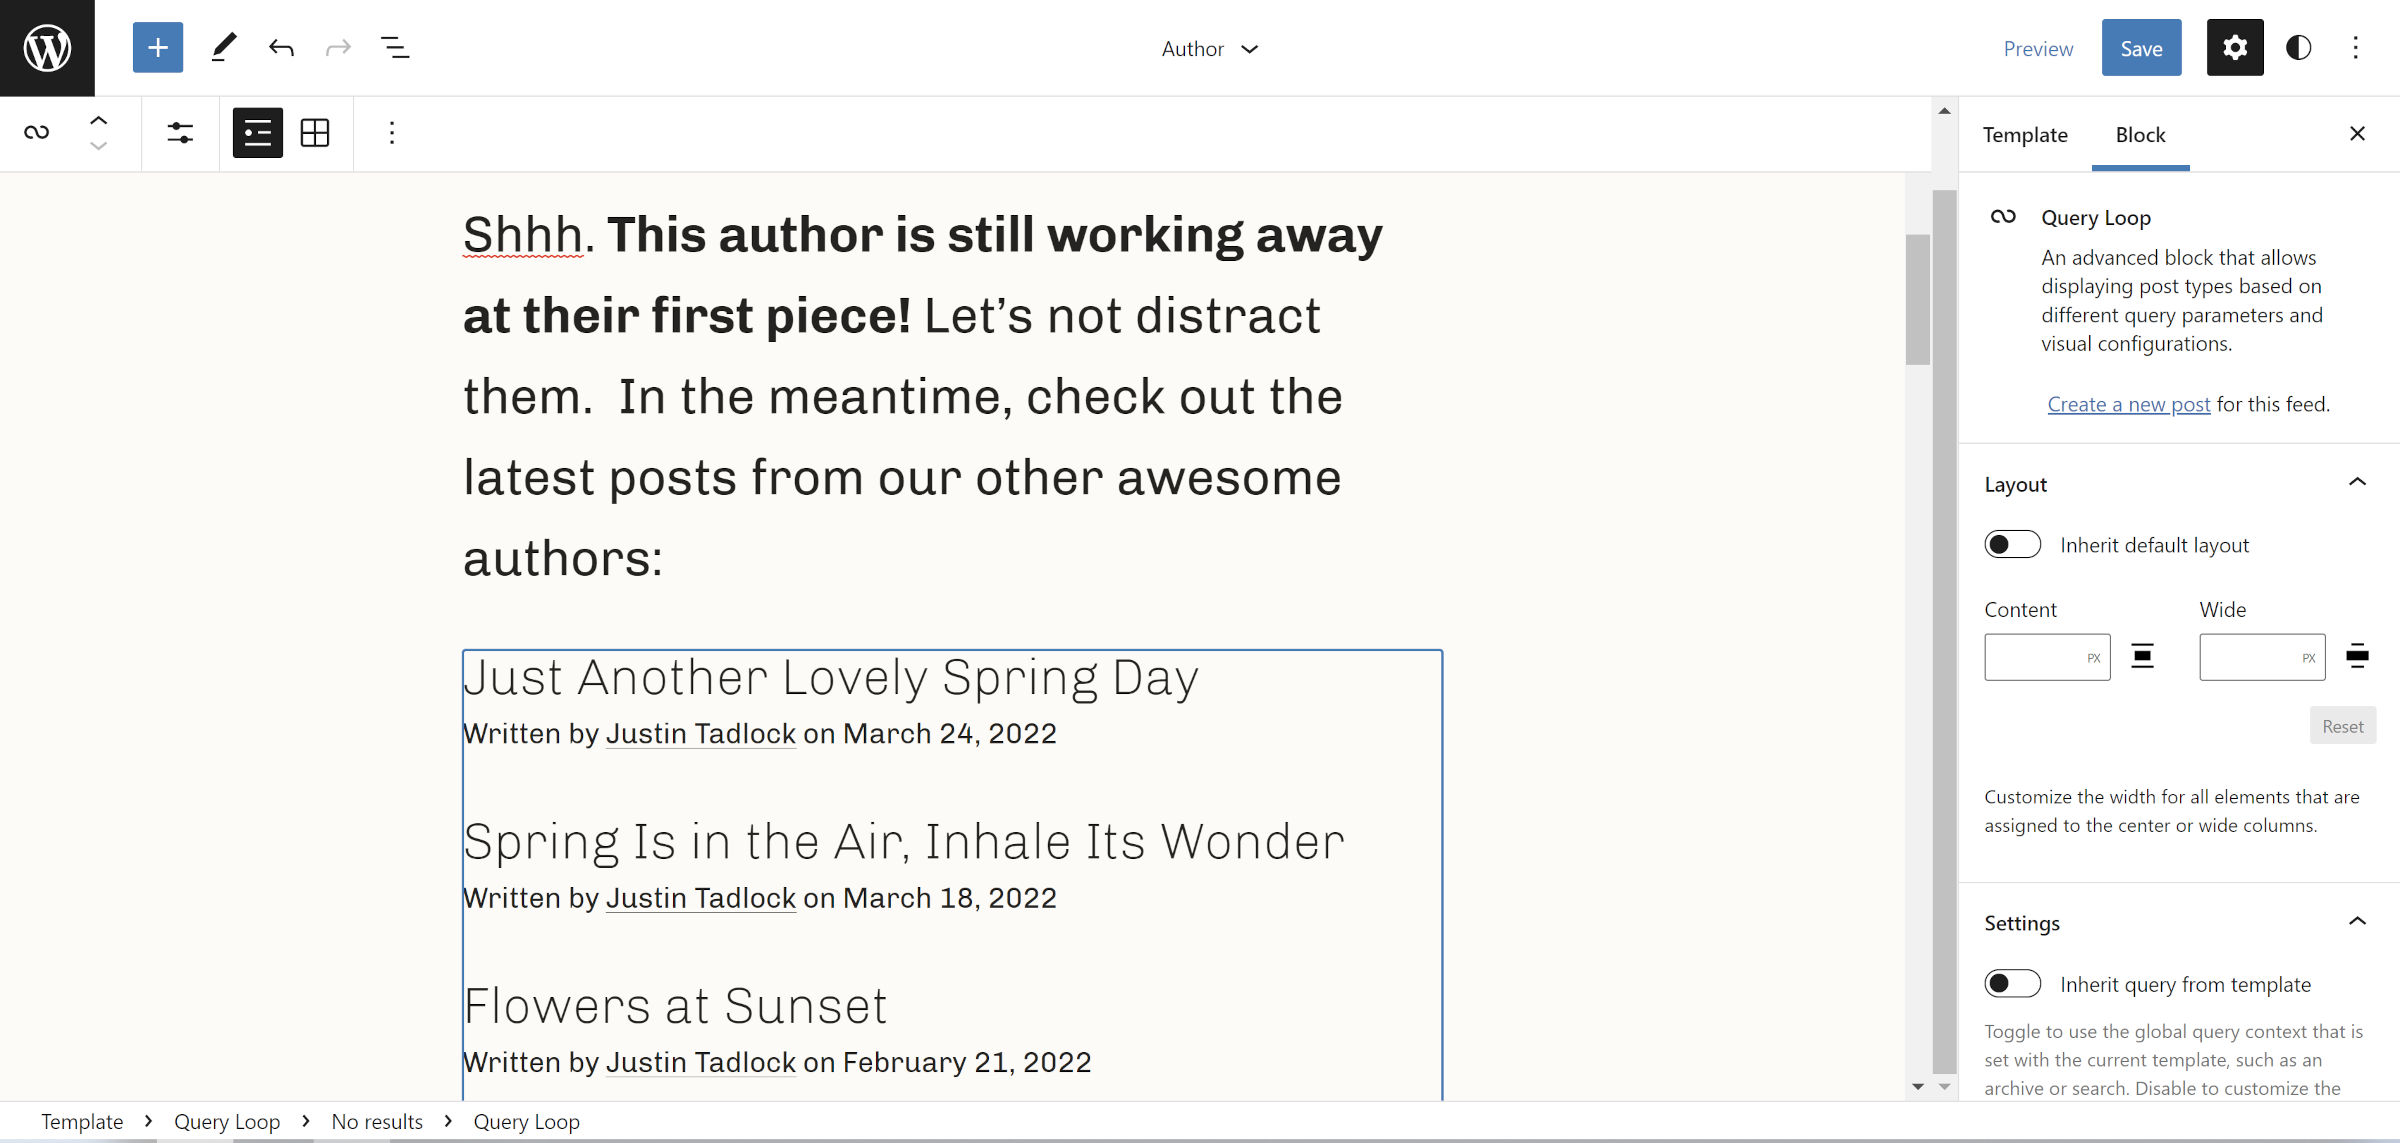Collapse the Layout panel section

coord(2358,482)
